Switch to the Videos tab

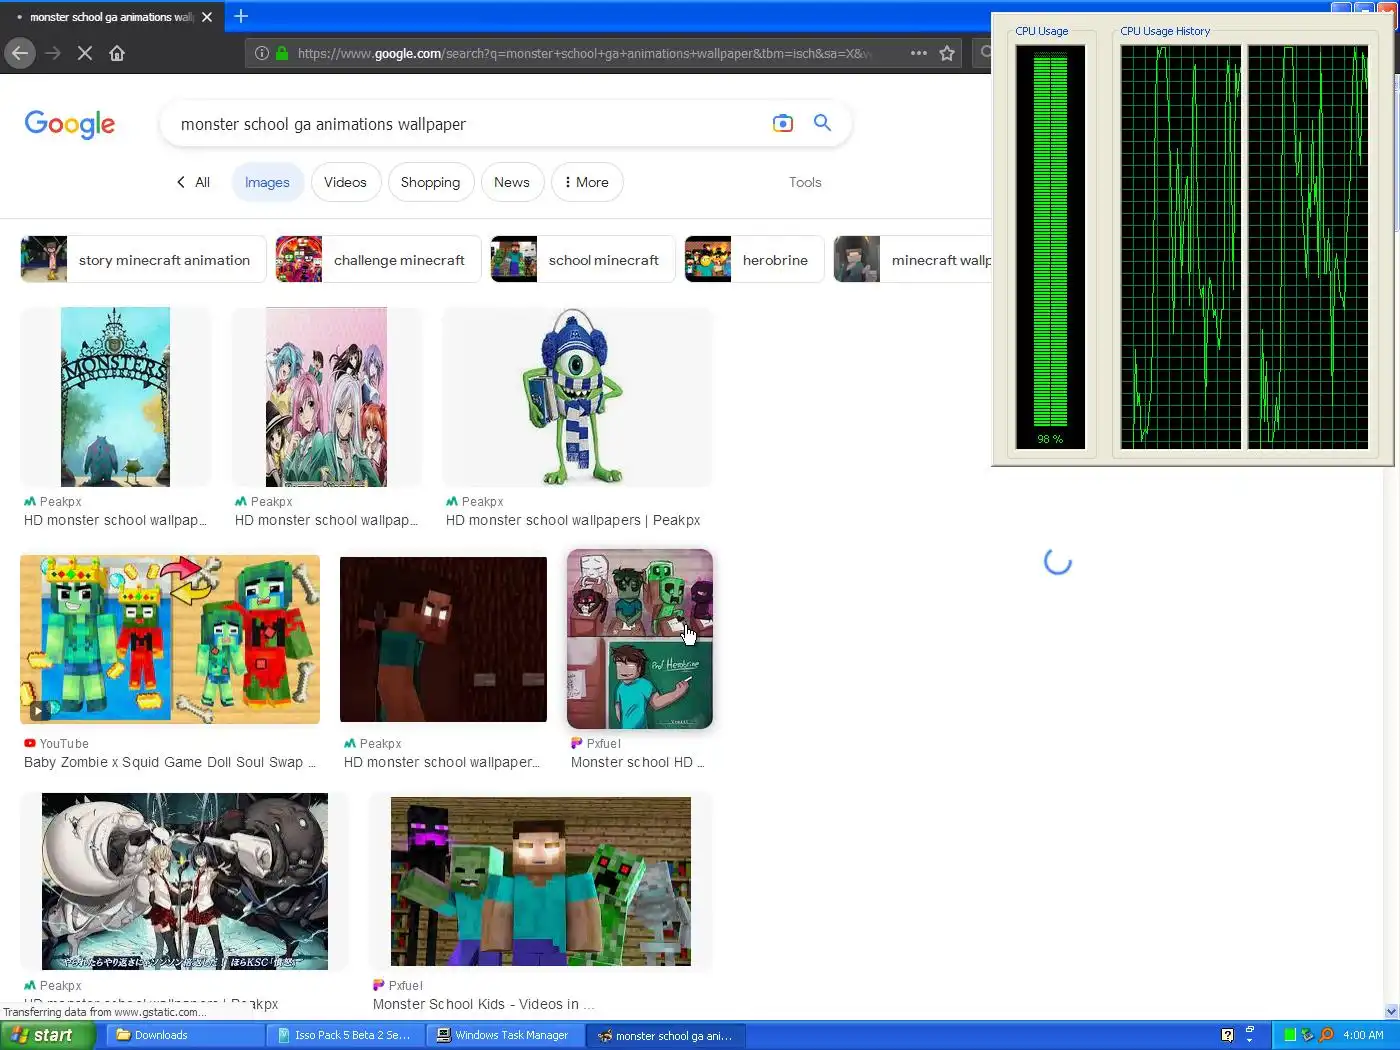click(346, 182)
